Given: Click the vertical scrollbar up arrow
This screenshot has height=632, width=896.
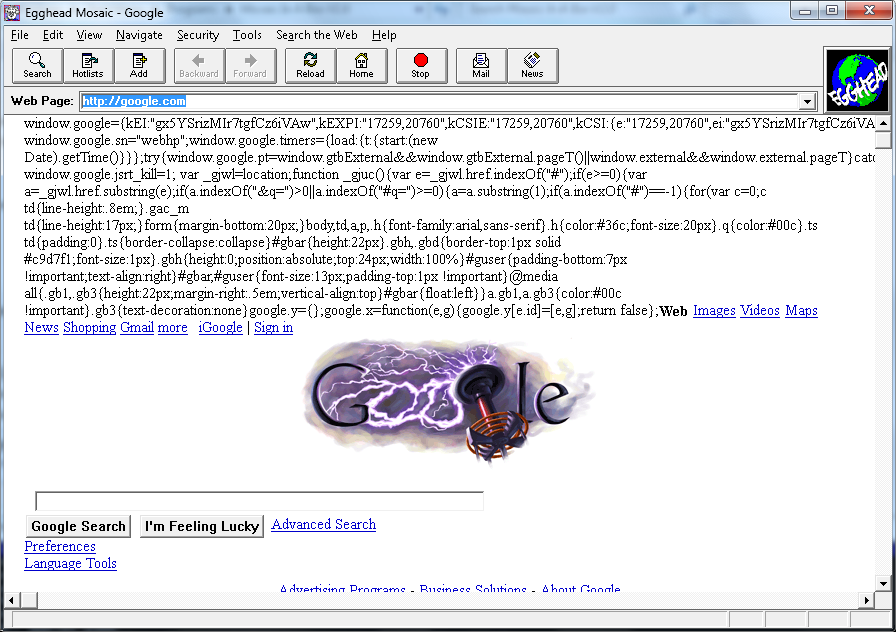Looking at the screenshot, I should pyautogui.click(x=883, y=123).
